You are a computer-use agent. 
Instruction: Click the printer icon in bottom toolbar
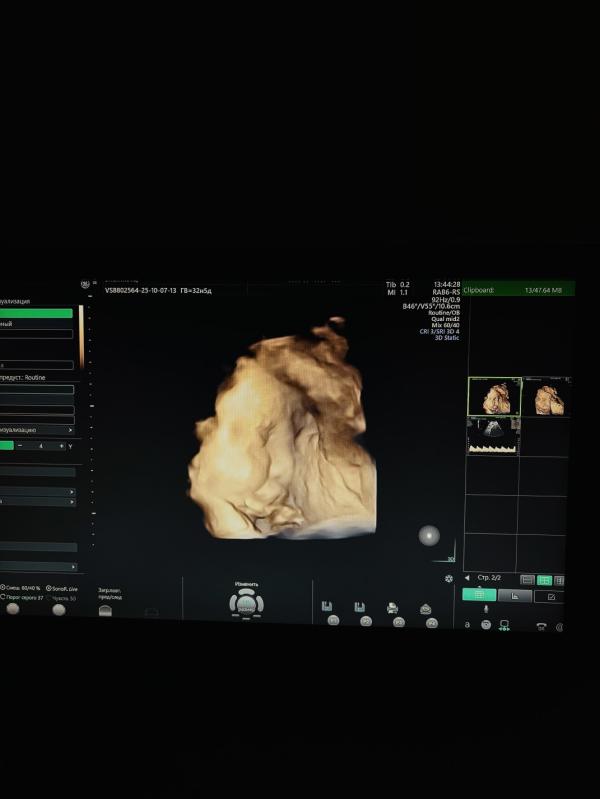[392, 607]
